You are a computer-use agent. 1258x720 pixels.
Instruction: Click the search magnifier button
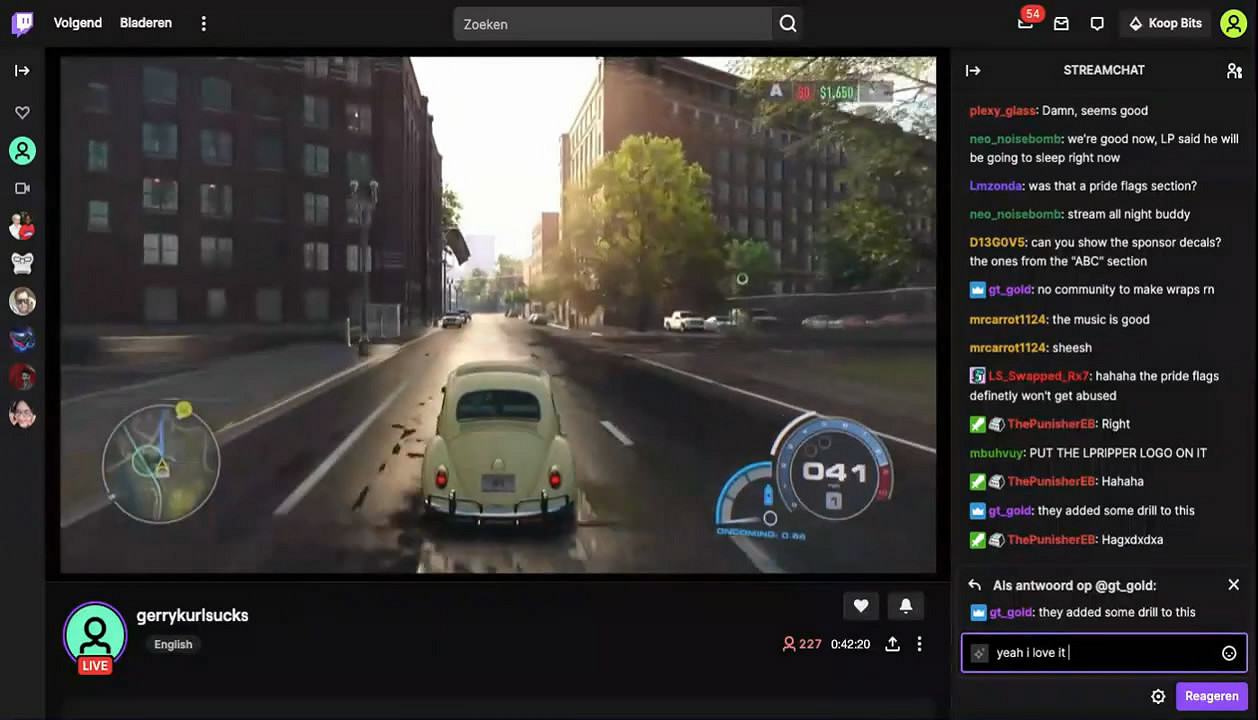(x=788, y=24)
